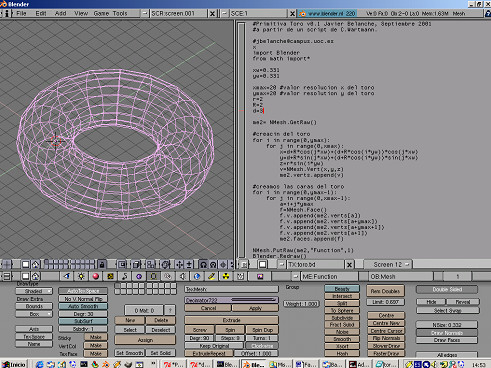This screenshot has height=368, width=491.
Task: Select the Edit buttons square icon
Action: point(153,276)
